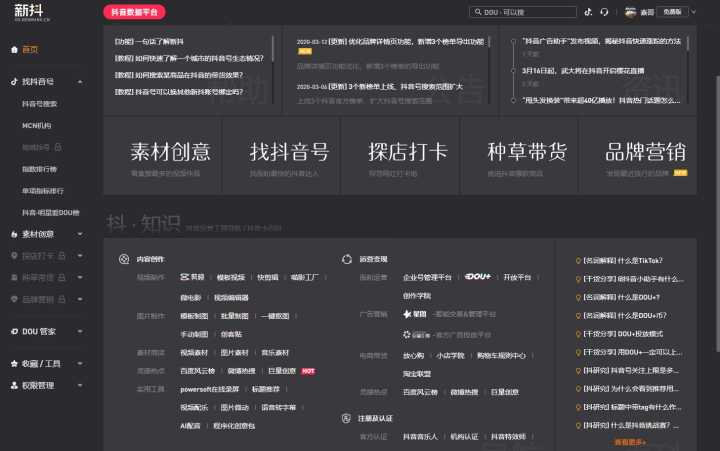Click the TikTok icon beside 找抖音号 in sidebar
720x451 pixels.
(x=14, y=82)
